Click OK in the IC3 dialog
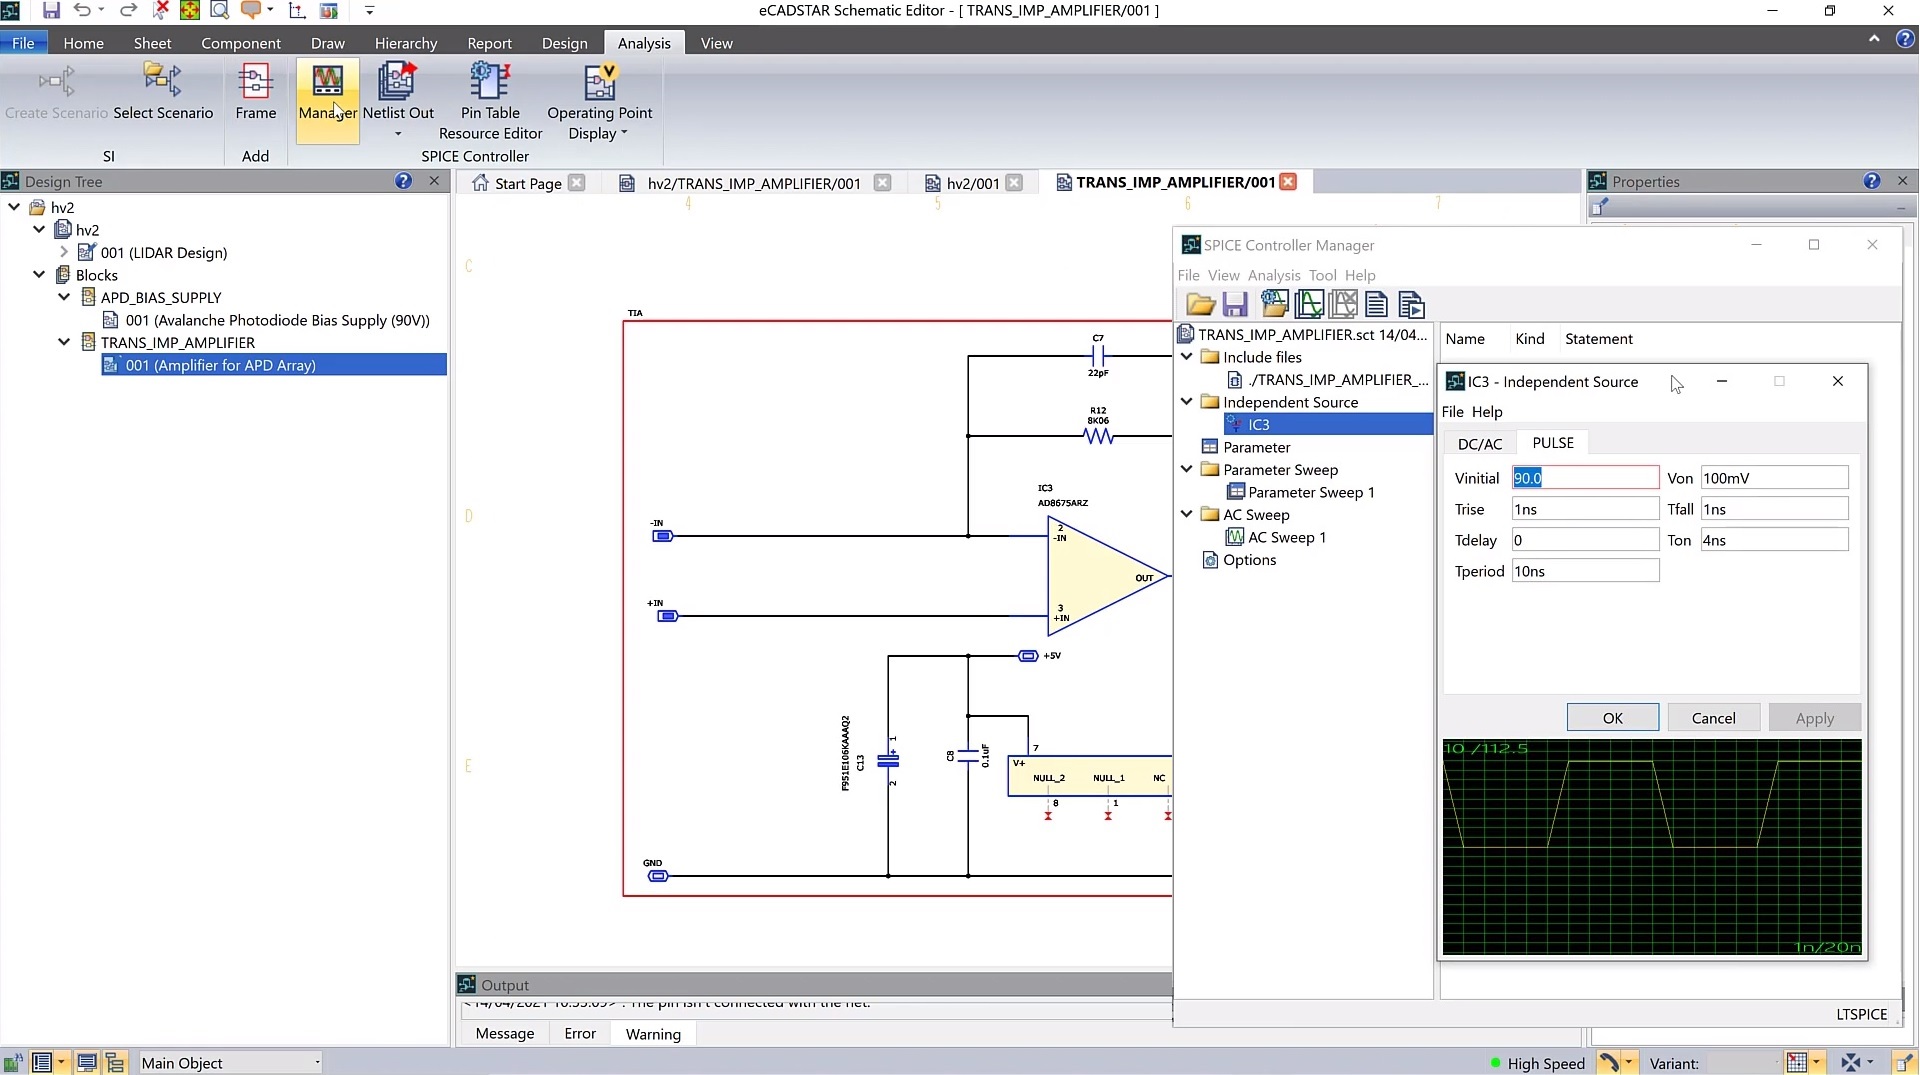The width and height of the screenshot is (1920, 1075). coord(1611,717)
